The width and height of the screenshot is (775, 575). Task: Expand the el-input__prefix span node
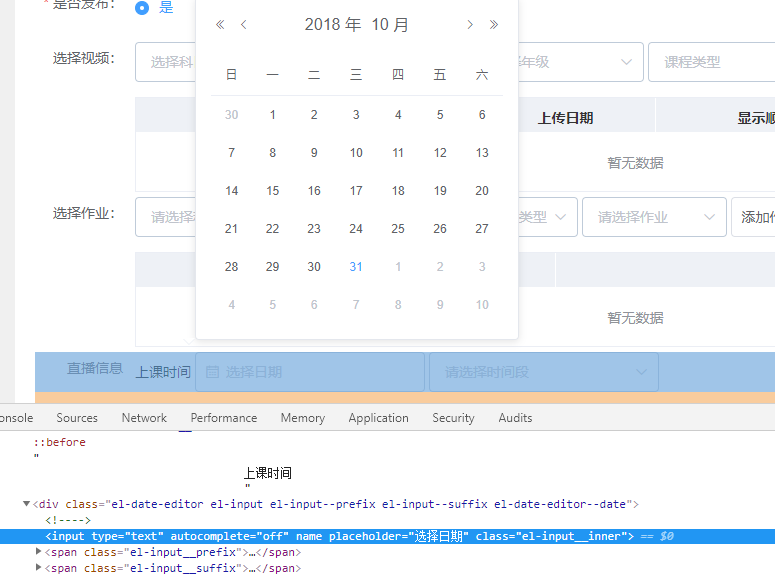(x=39, y=551)
